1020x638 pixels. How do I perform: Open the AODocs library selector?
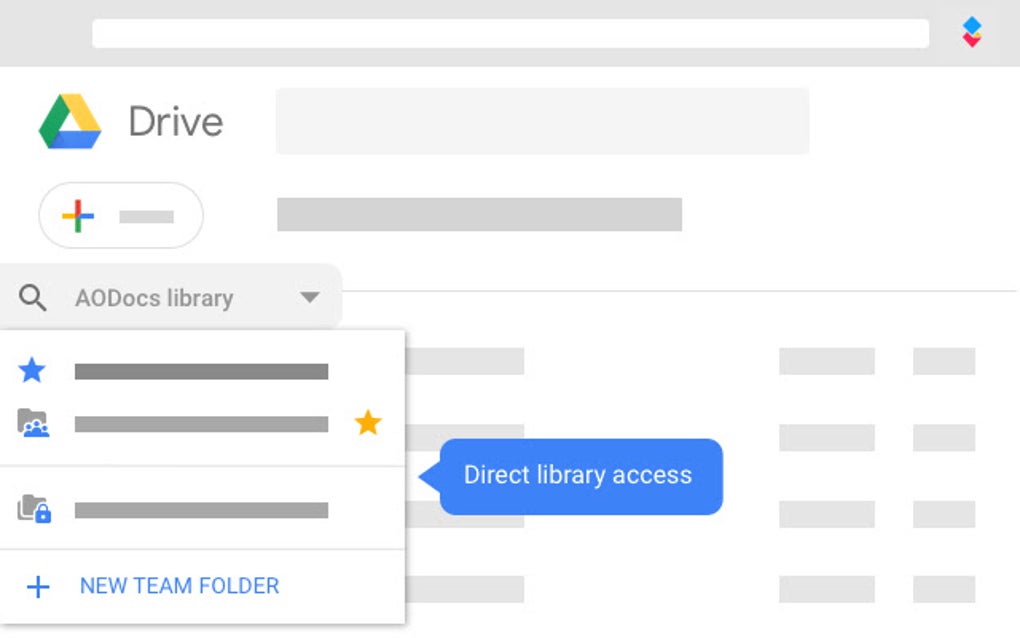[153, 297]
